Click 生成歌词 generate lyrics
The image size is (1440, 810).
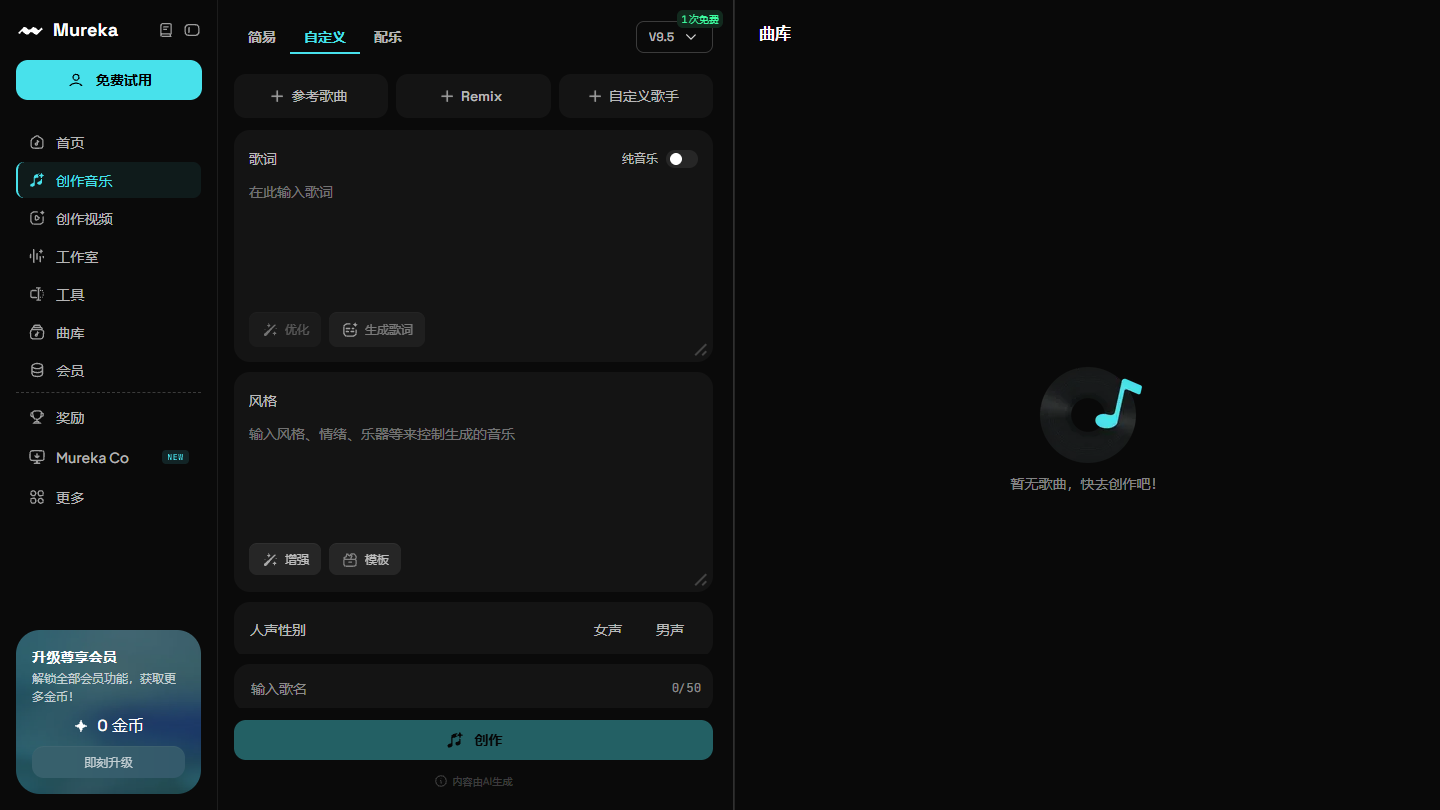[x=377, y=330]
